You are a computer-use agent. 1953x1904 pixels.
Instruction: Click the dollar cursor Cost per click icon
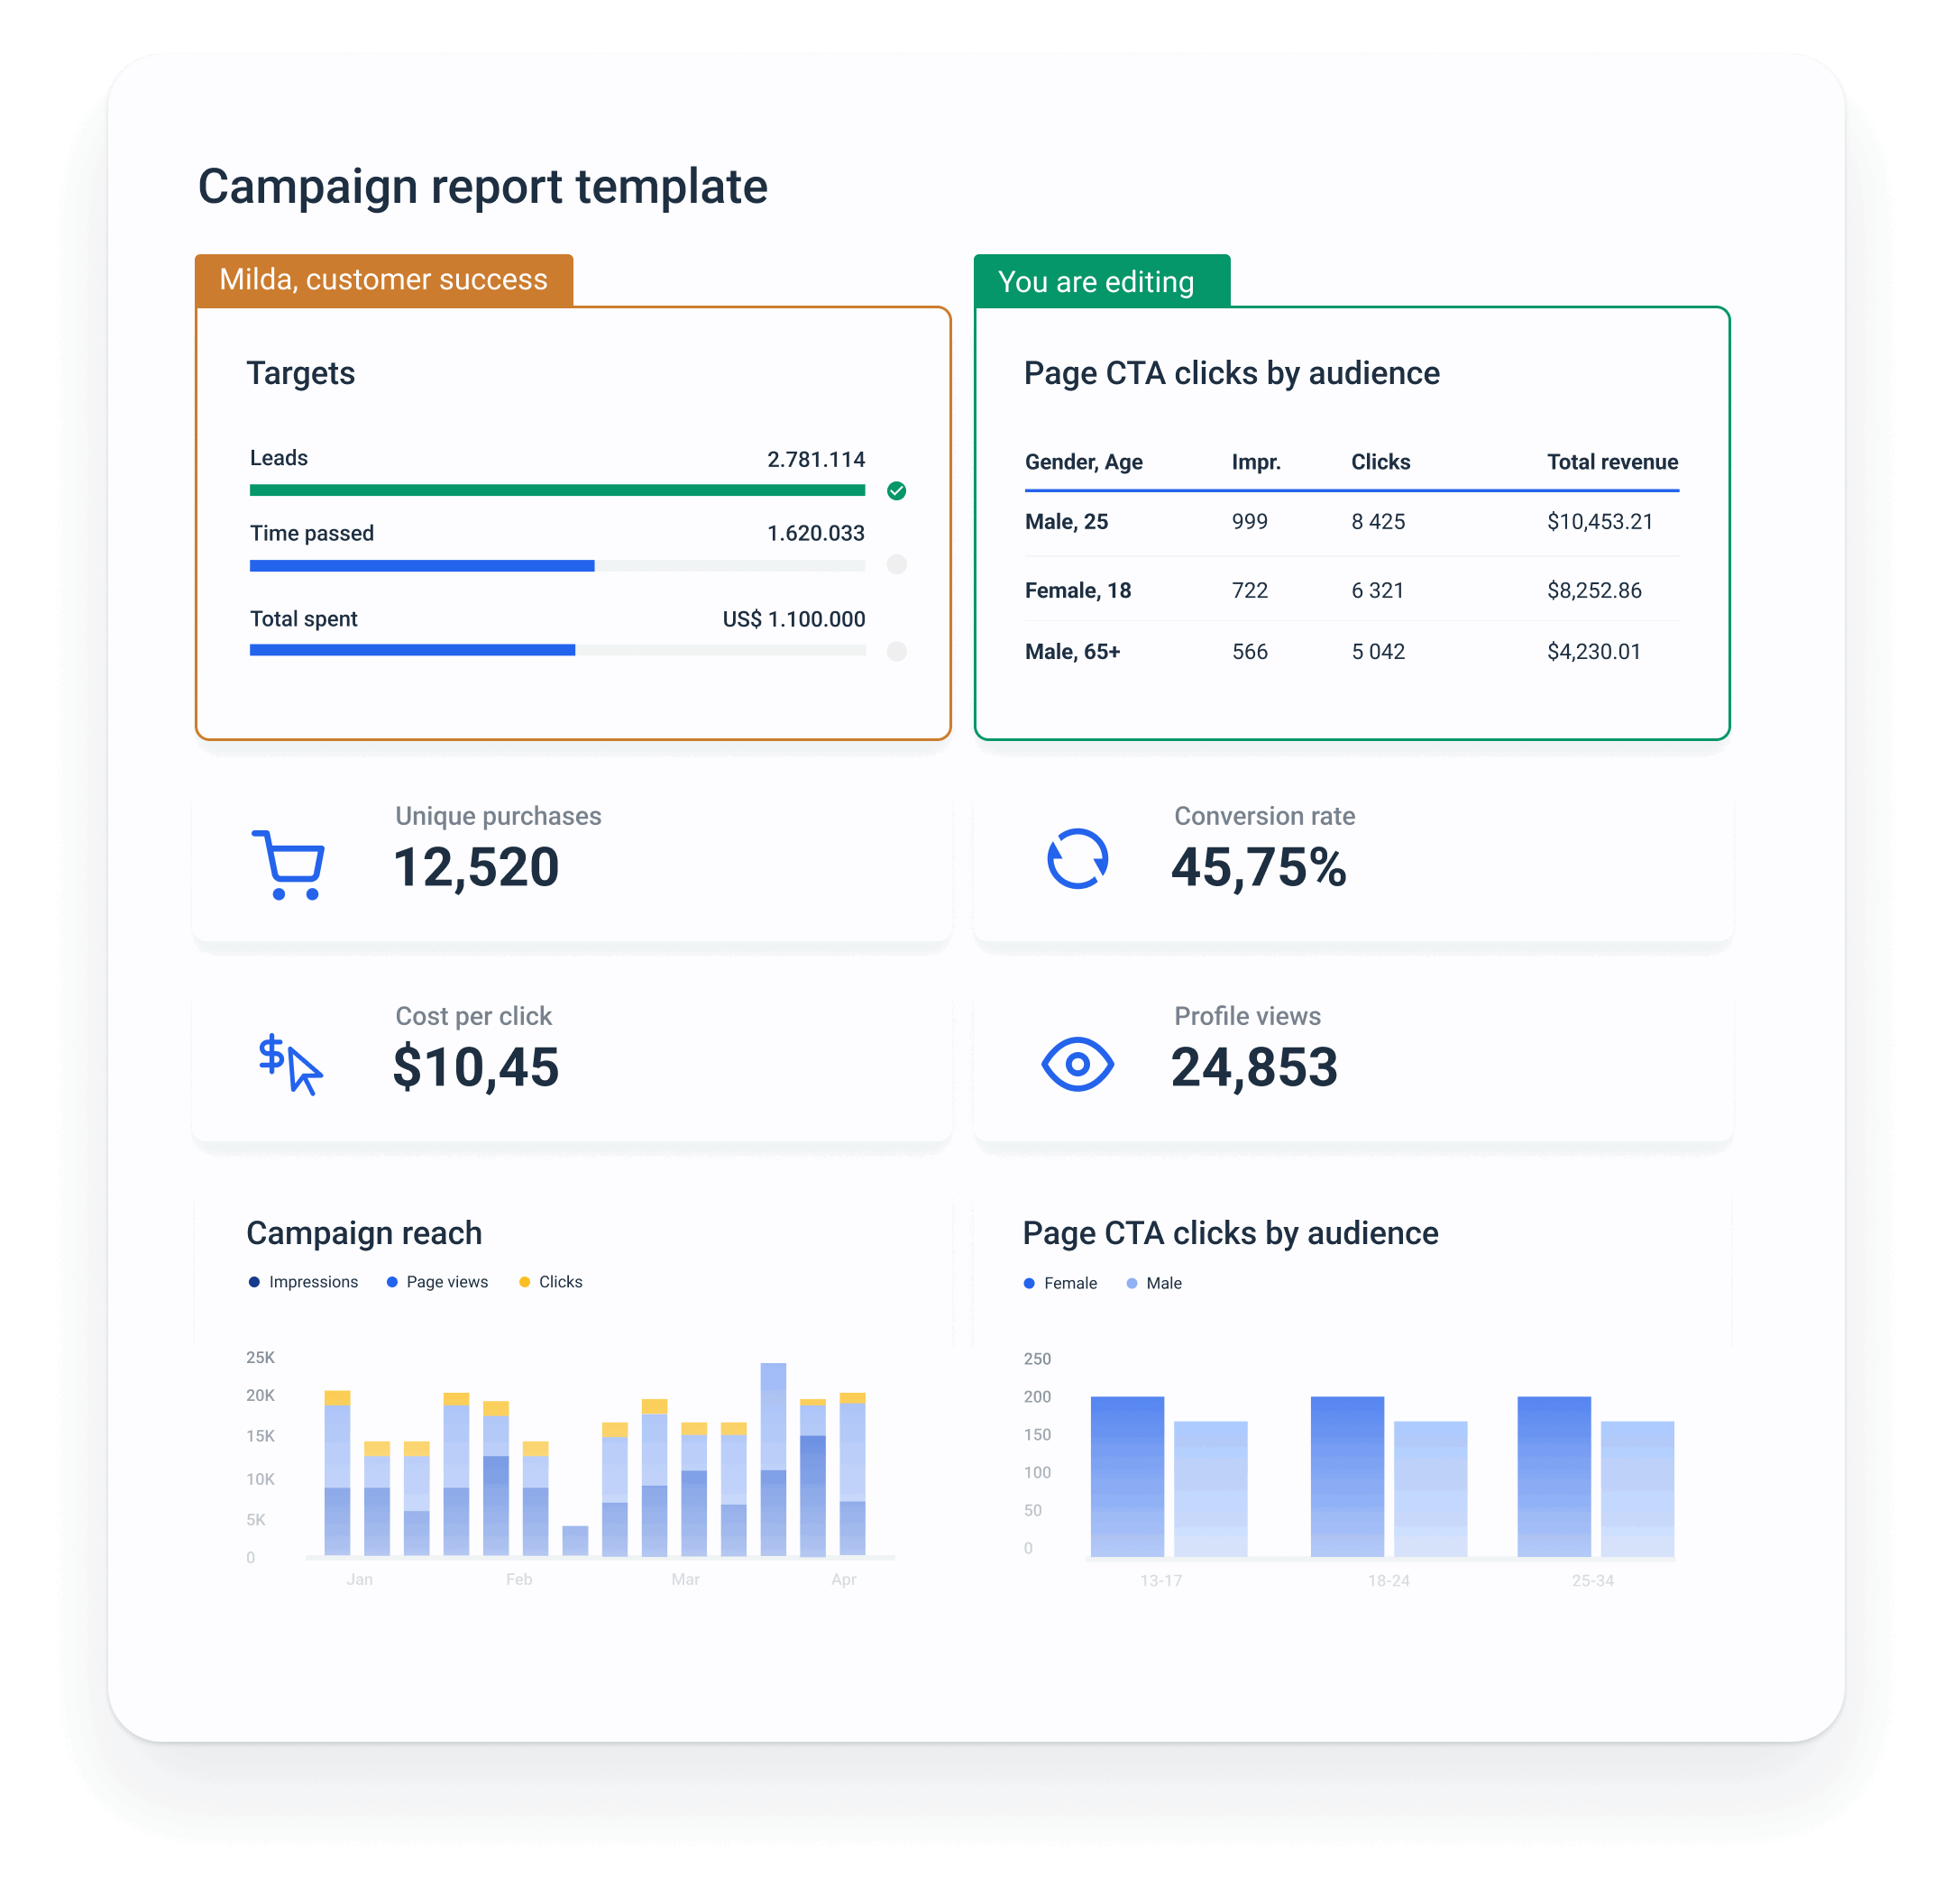[x=289, y=1065]
